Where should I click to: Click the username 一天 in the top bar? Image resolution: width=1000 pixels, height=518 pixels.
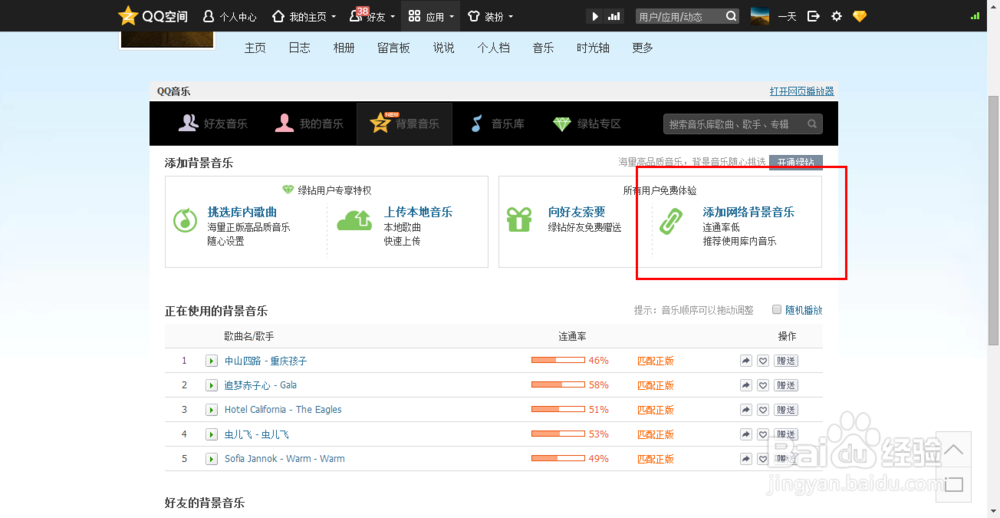tap(788, 17)
